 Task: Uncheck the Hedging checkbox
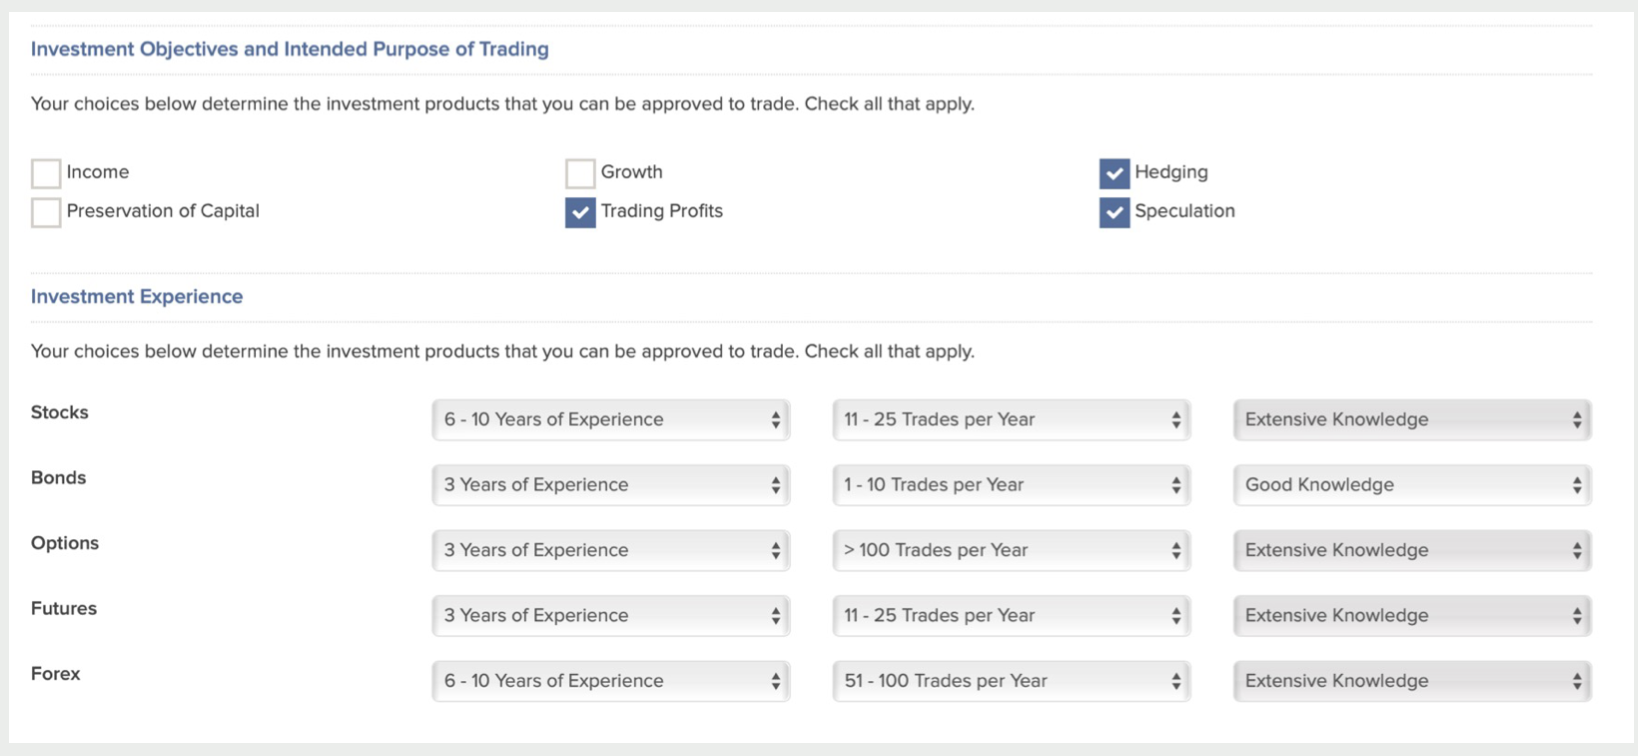tap(1114, 173)
